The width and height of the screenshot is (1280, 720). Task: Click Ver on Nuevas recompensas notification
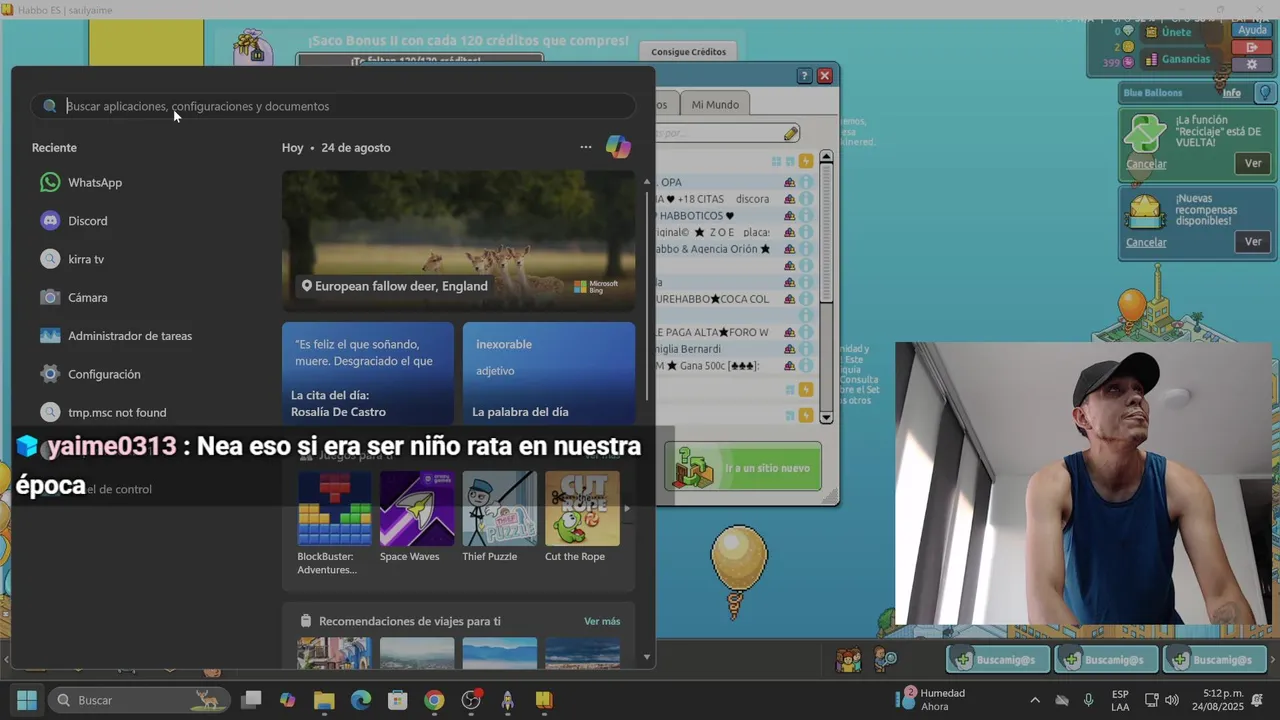click(x=1253, y=241)
